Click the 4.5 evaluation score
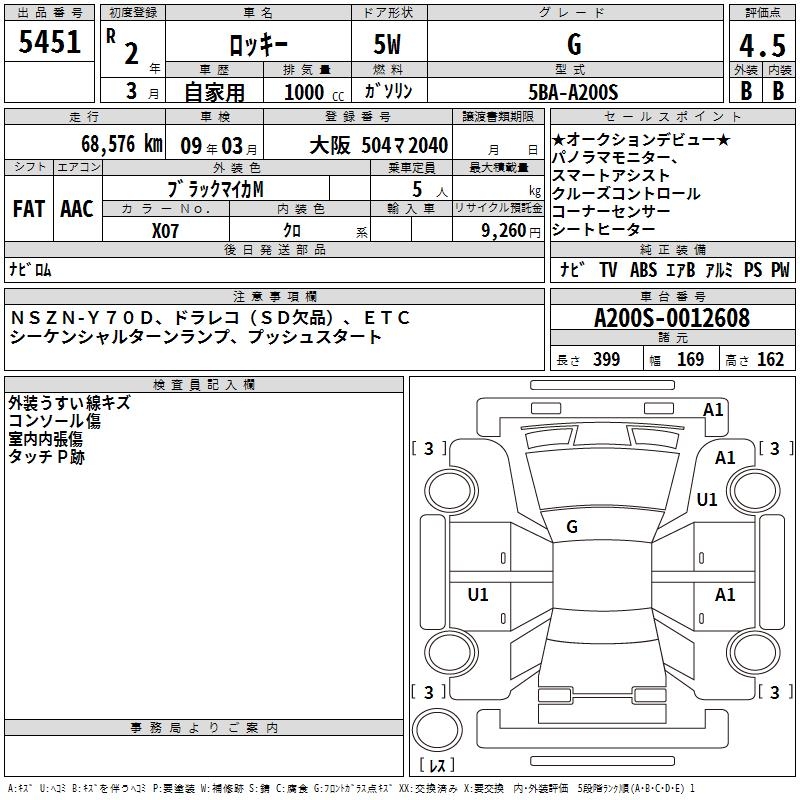This screenshot has height=800, width=800. click(760, 45)
